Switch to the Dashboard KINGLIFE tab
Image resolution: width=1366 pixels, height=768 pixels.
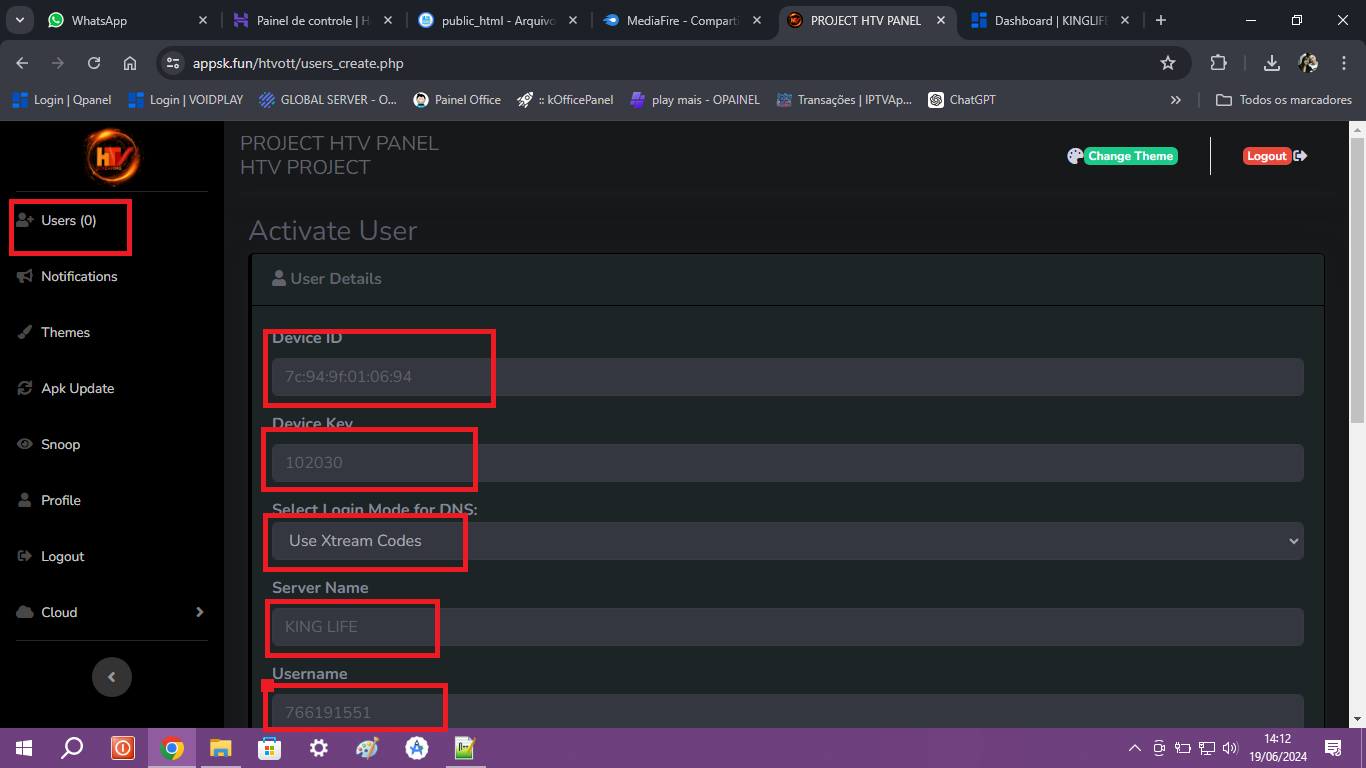coord(1050,20)
